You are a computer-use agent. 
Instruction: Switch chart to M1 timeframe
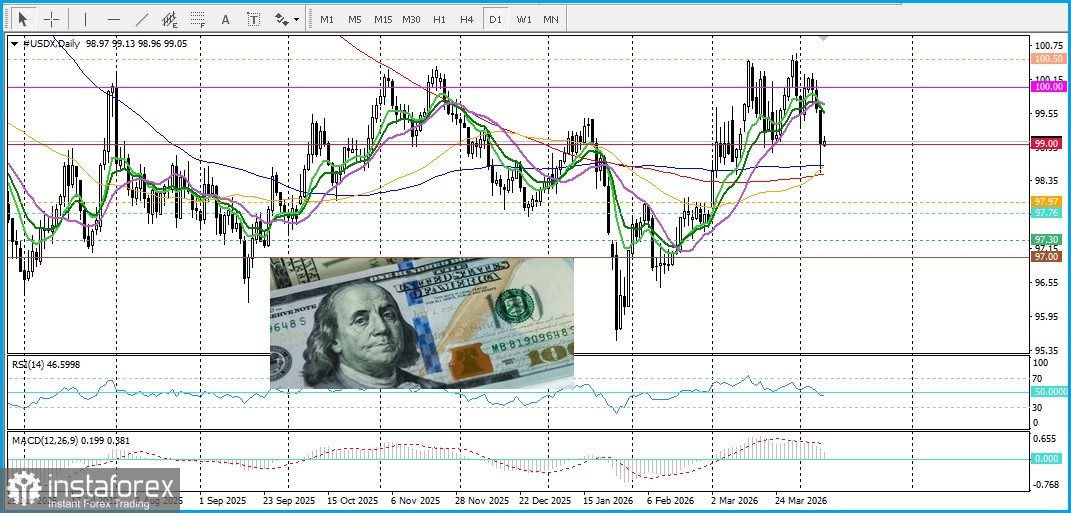pyautogui.click(x=327, y=19)
